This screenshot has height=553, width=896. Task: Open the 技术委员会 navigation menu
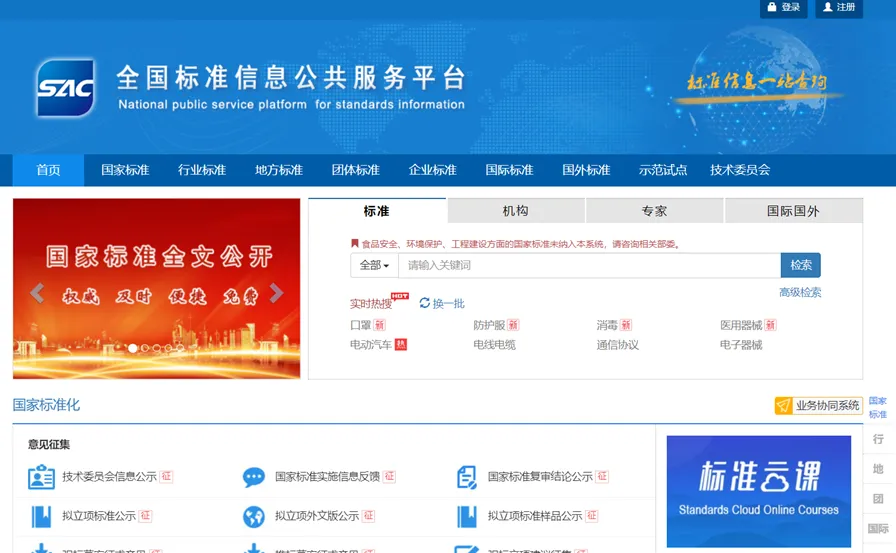[x=740, y=170]
